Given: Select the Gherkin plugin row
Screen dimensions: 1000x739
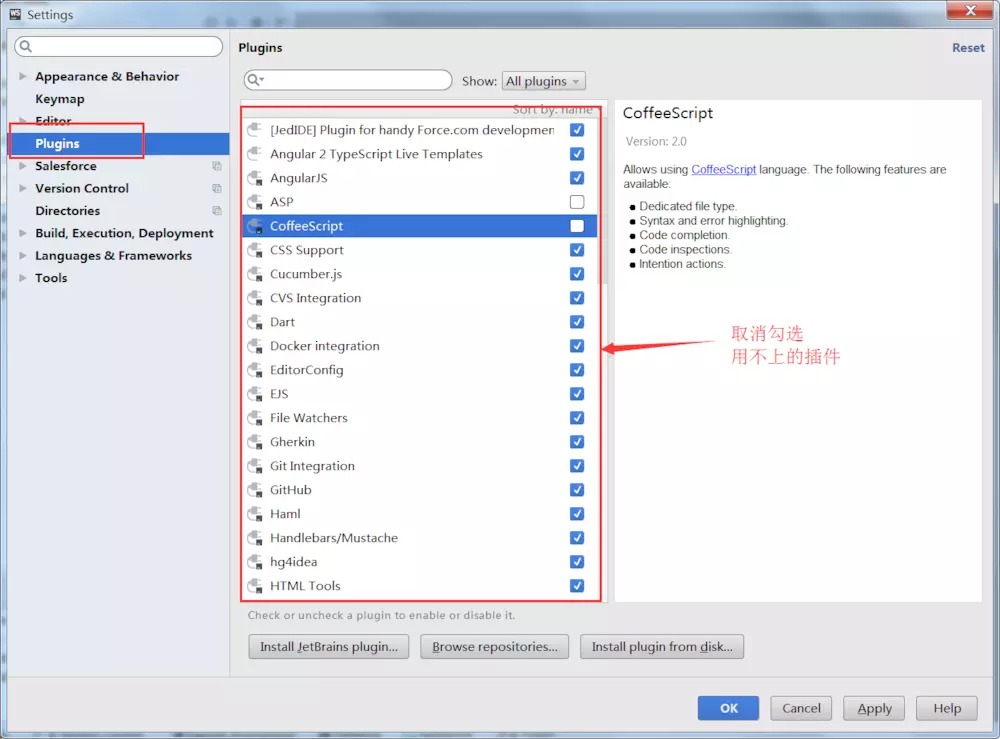Looking at the screenshot, I should (x=420, y=442).
